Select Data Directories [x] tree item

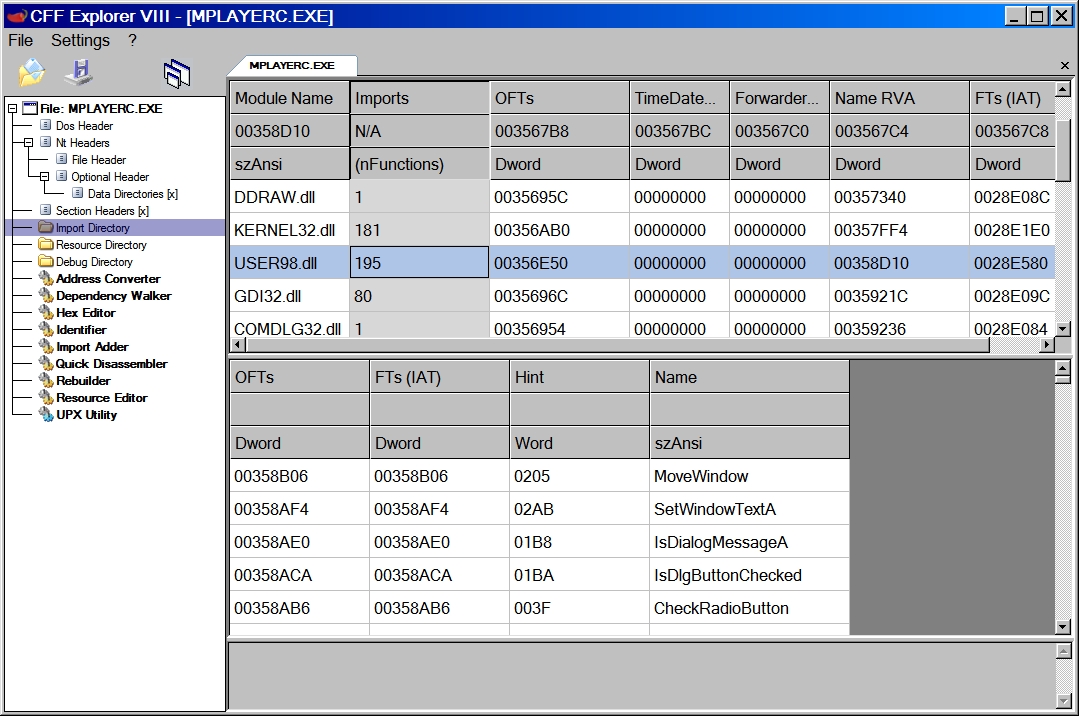(132, 193)
